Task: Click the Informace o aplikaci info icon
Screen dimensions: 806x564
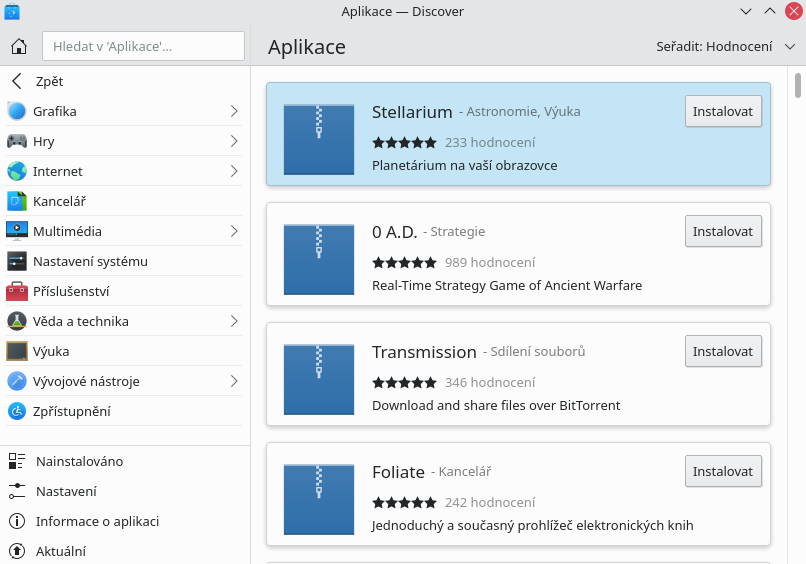Action: coord(16,521)
